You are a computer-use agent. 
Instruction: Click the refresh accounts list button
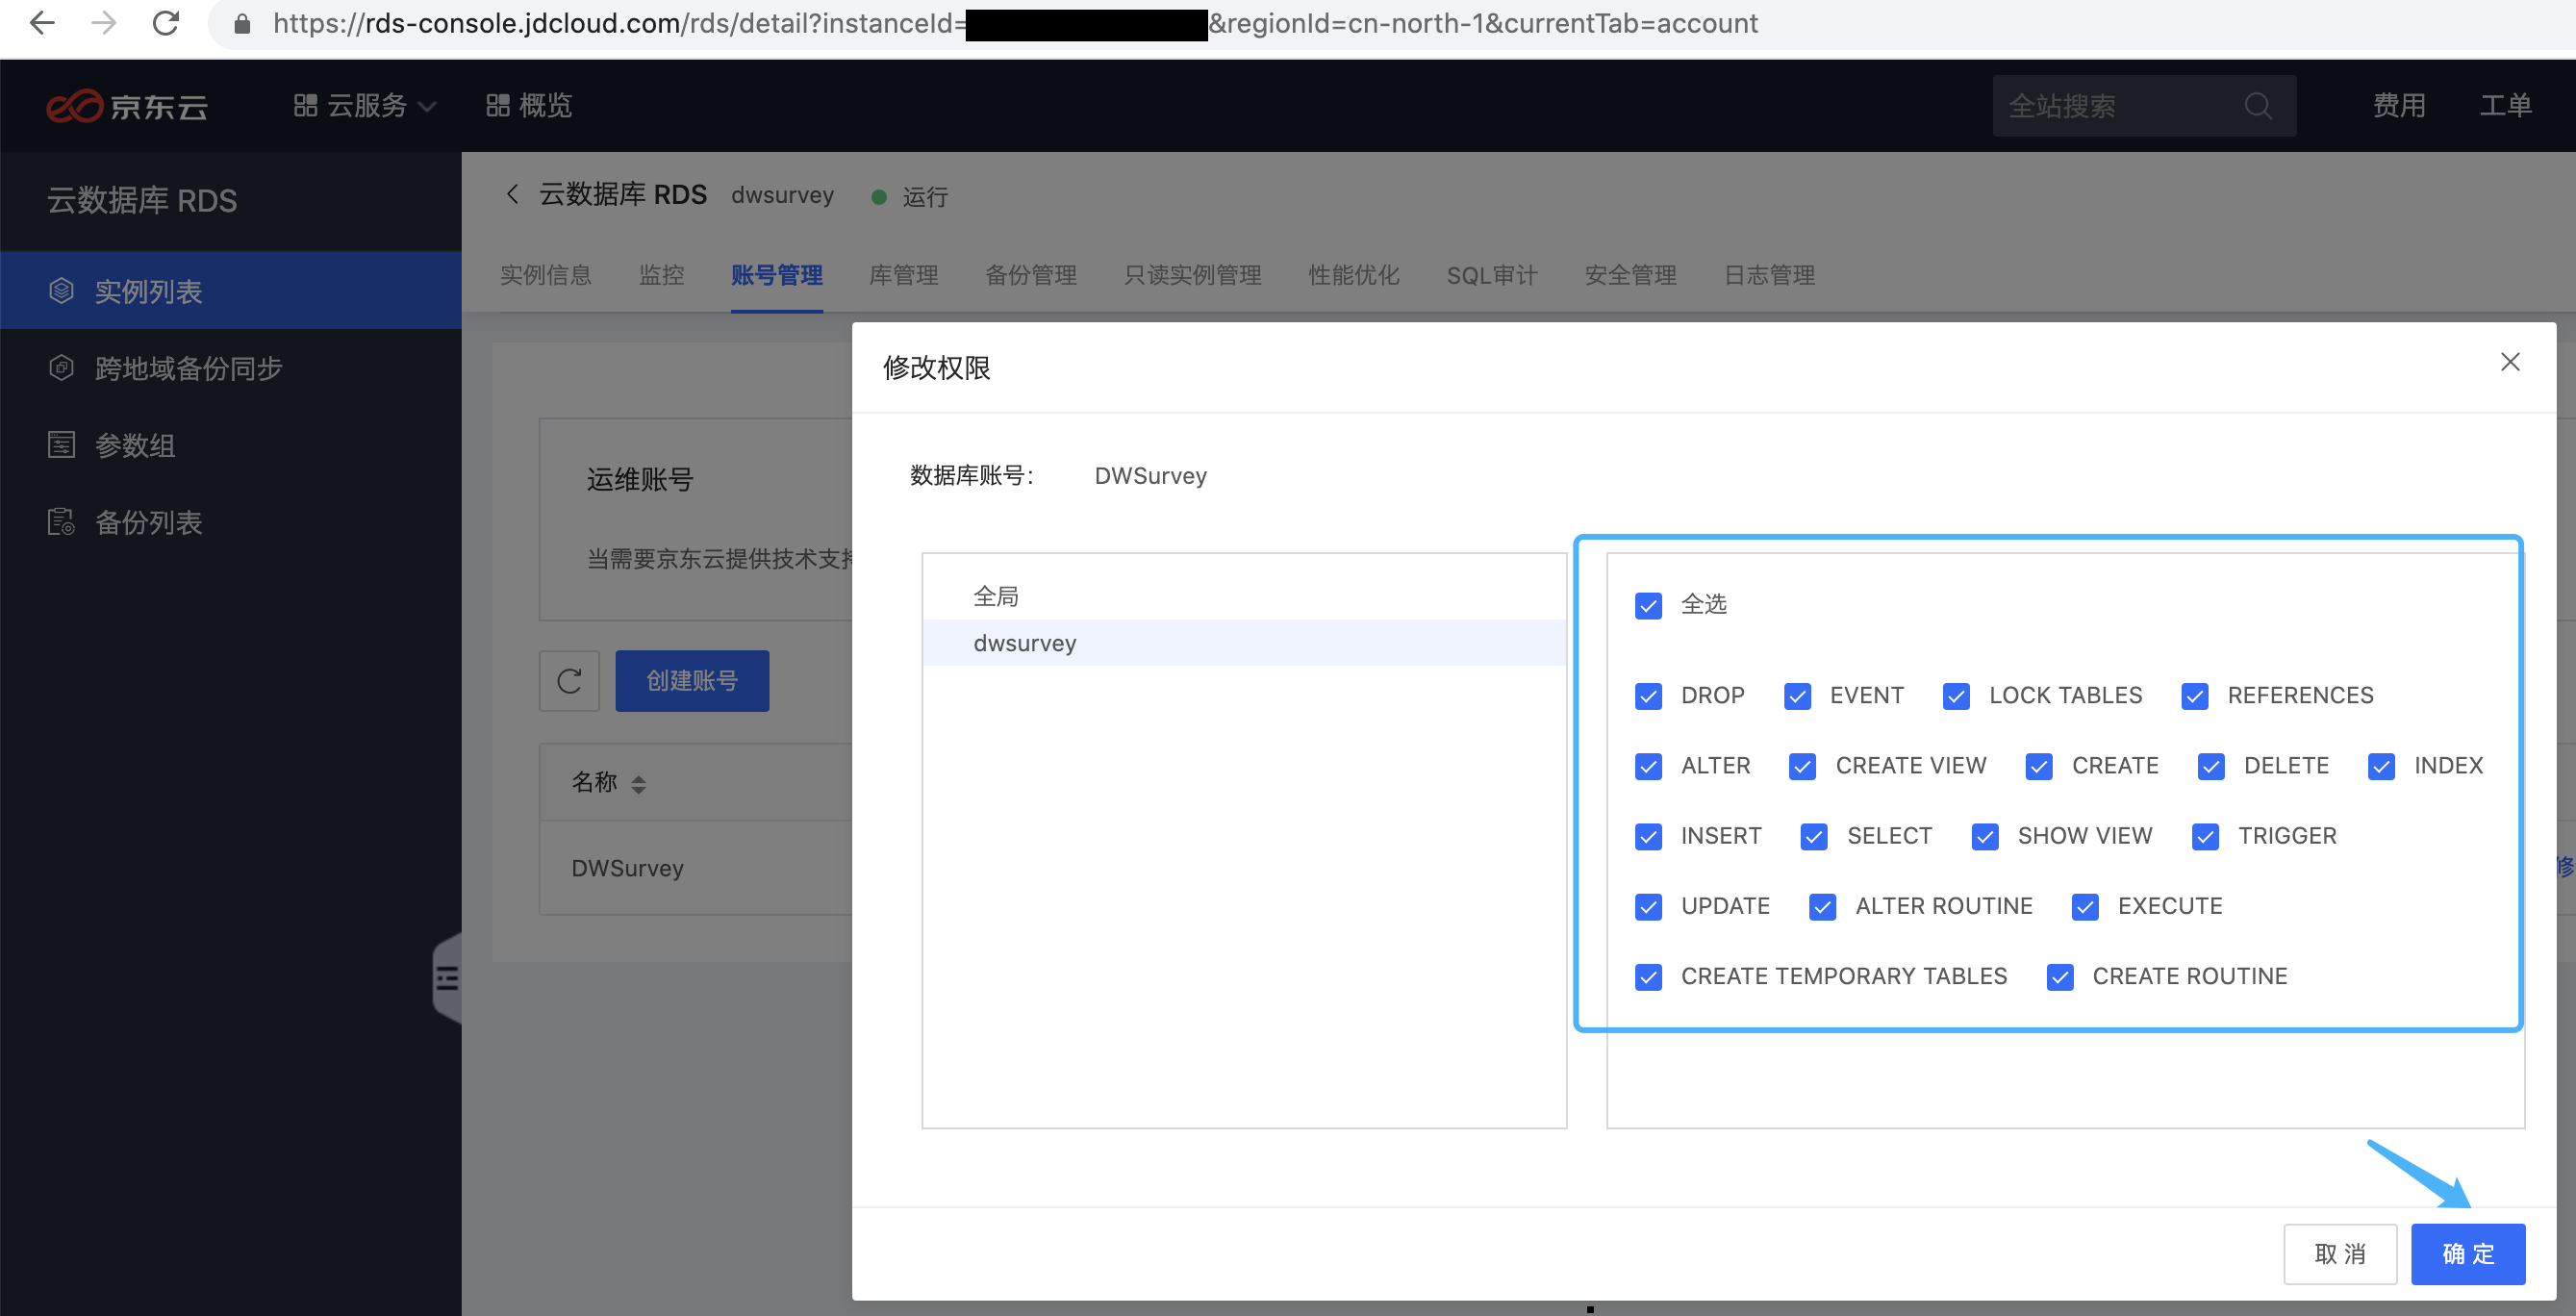pyautogui.click(x=569, y=681)
